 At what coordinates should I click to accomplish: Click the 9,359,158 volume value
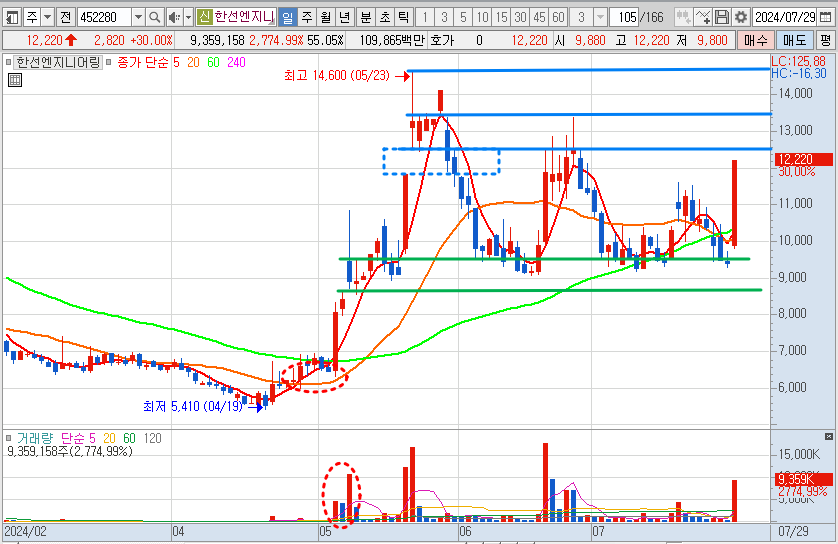click(x=218, y=40)
